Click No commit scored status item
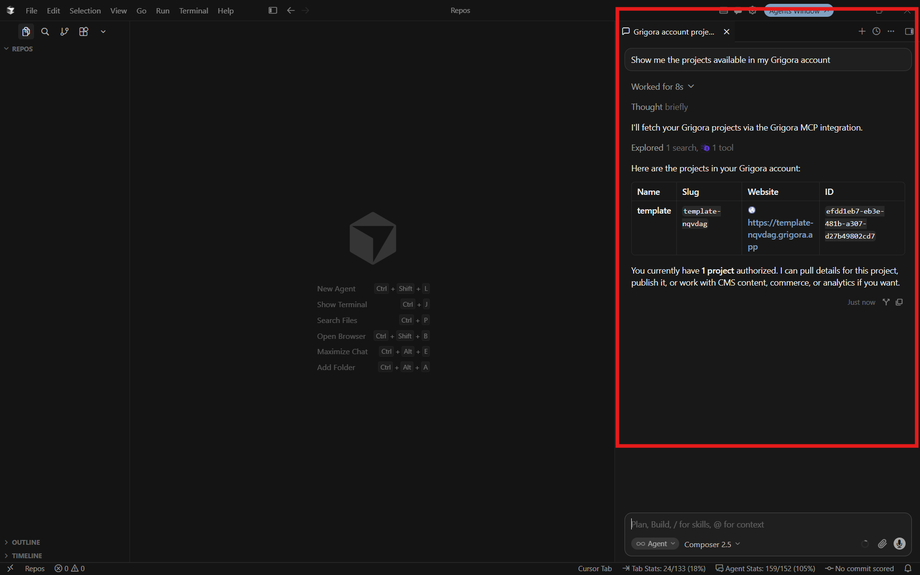 click(x=859, y=569)
